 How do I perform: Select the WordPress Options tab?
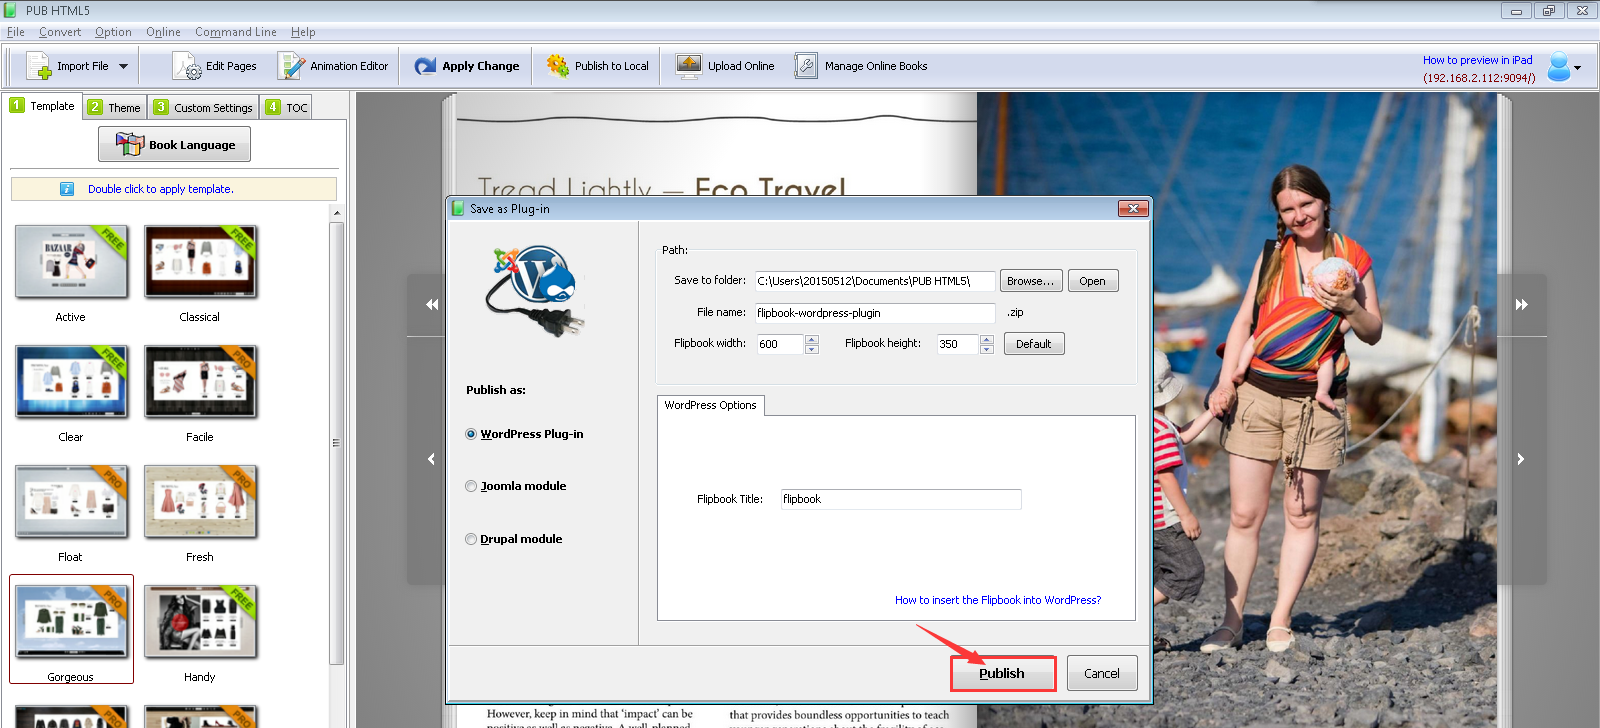click(x=711, y=405)
